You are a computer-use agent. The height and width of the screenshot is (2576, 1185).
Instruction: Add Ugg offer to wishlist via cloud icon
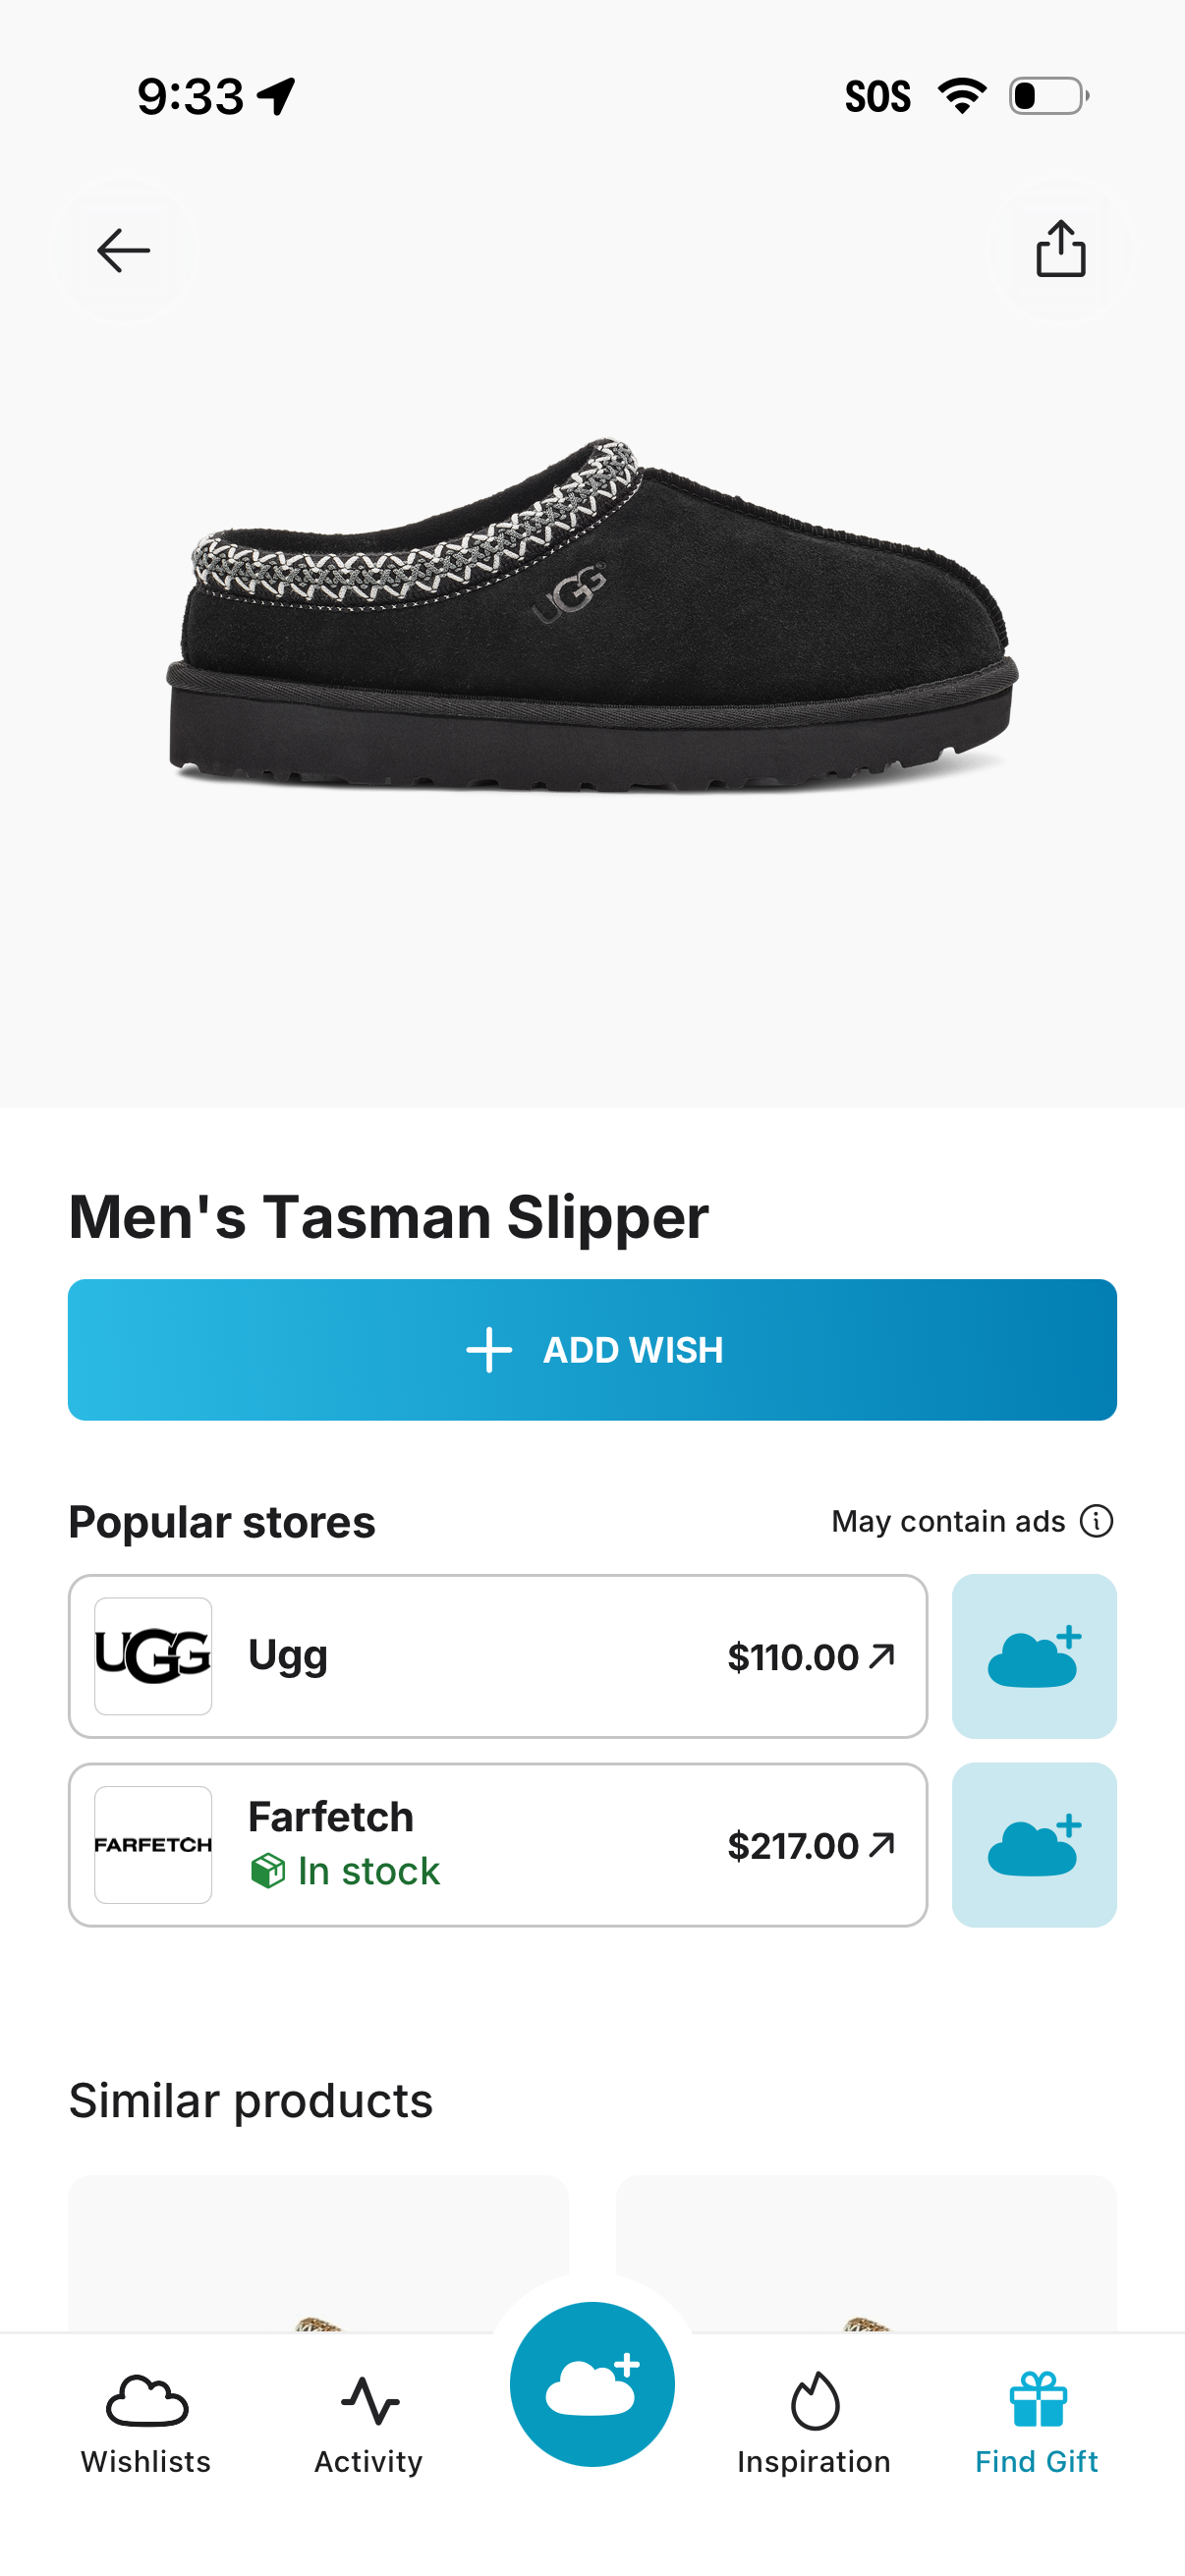1033,1656
